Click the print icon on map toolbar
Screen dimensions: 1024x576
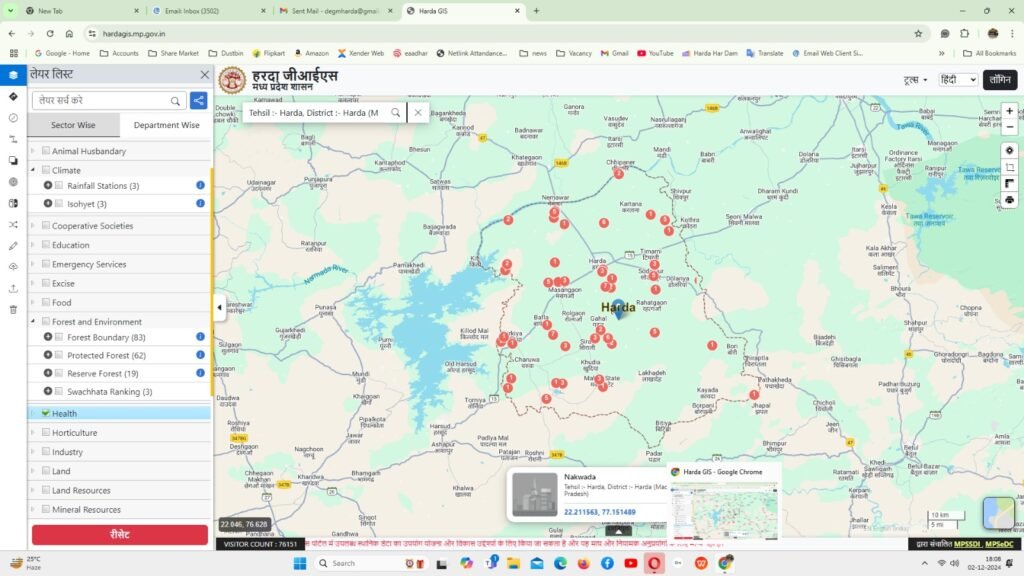[1009, 200]
